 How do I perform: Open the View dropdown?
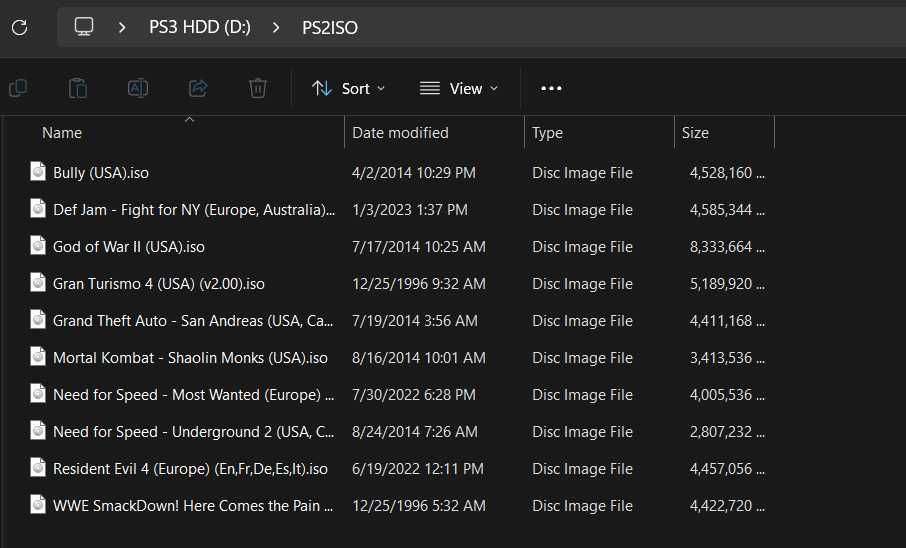pos(459,88)
